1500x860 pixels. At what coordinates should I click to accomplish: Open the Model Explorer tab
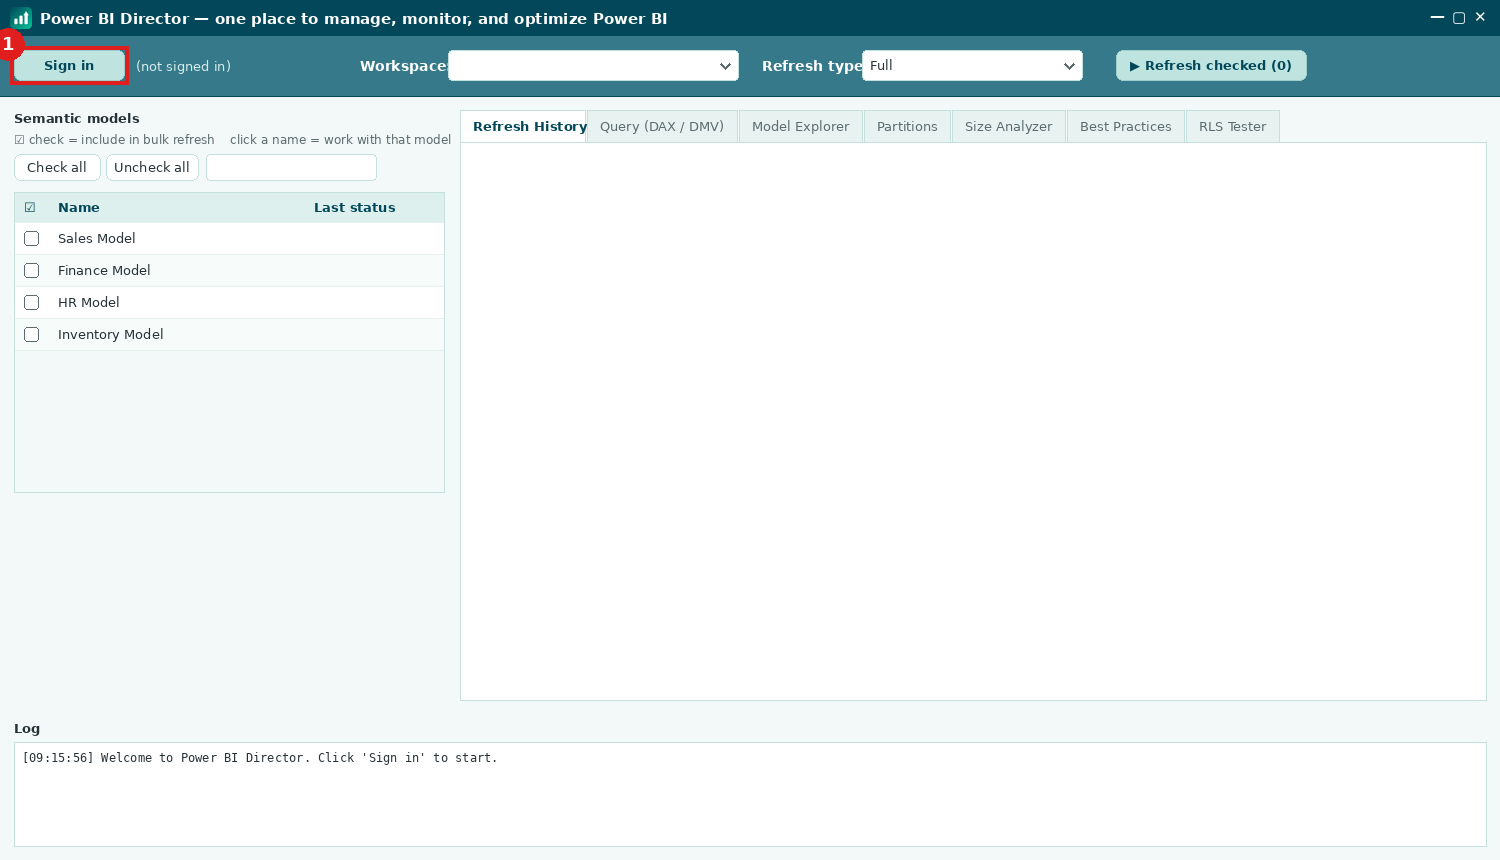(x=801, y=127)
